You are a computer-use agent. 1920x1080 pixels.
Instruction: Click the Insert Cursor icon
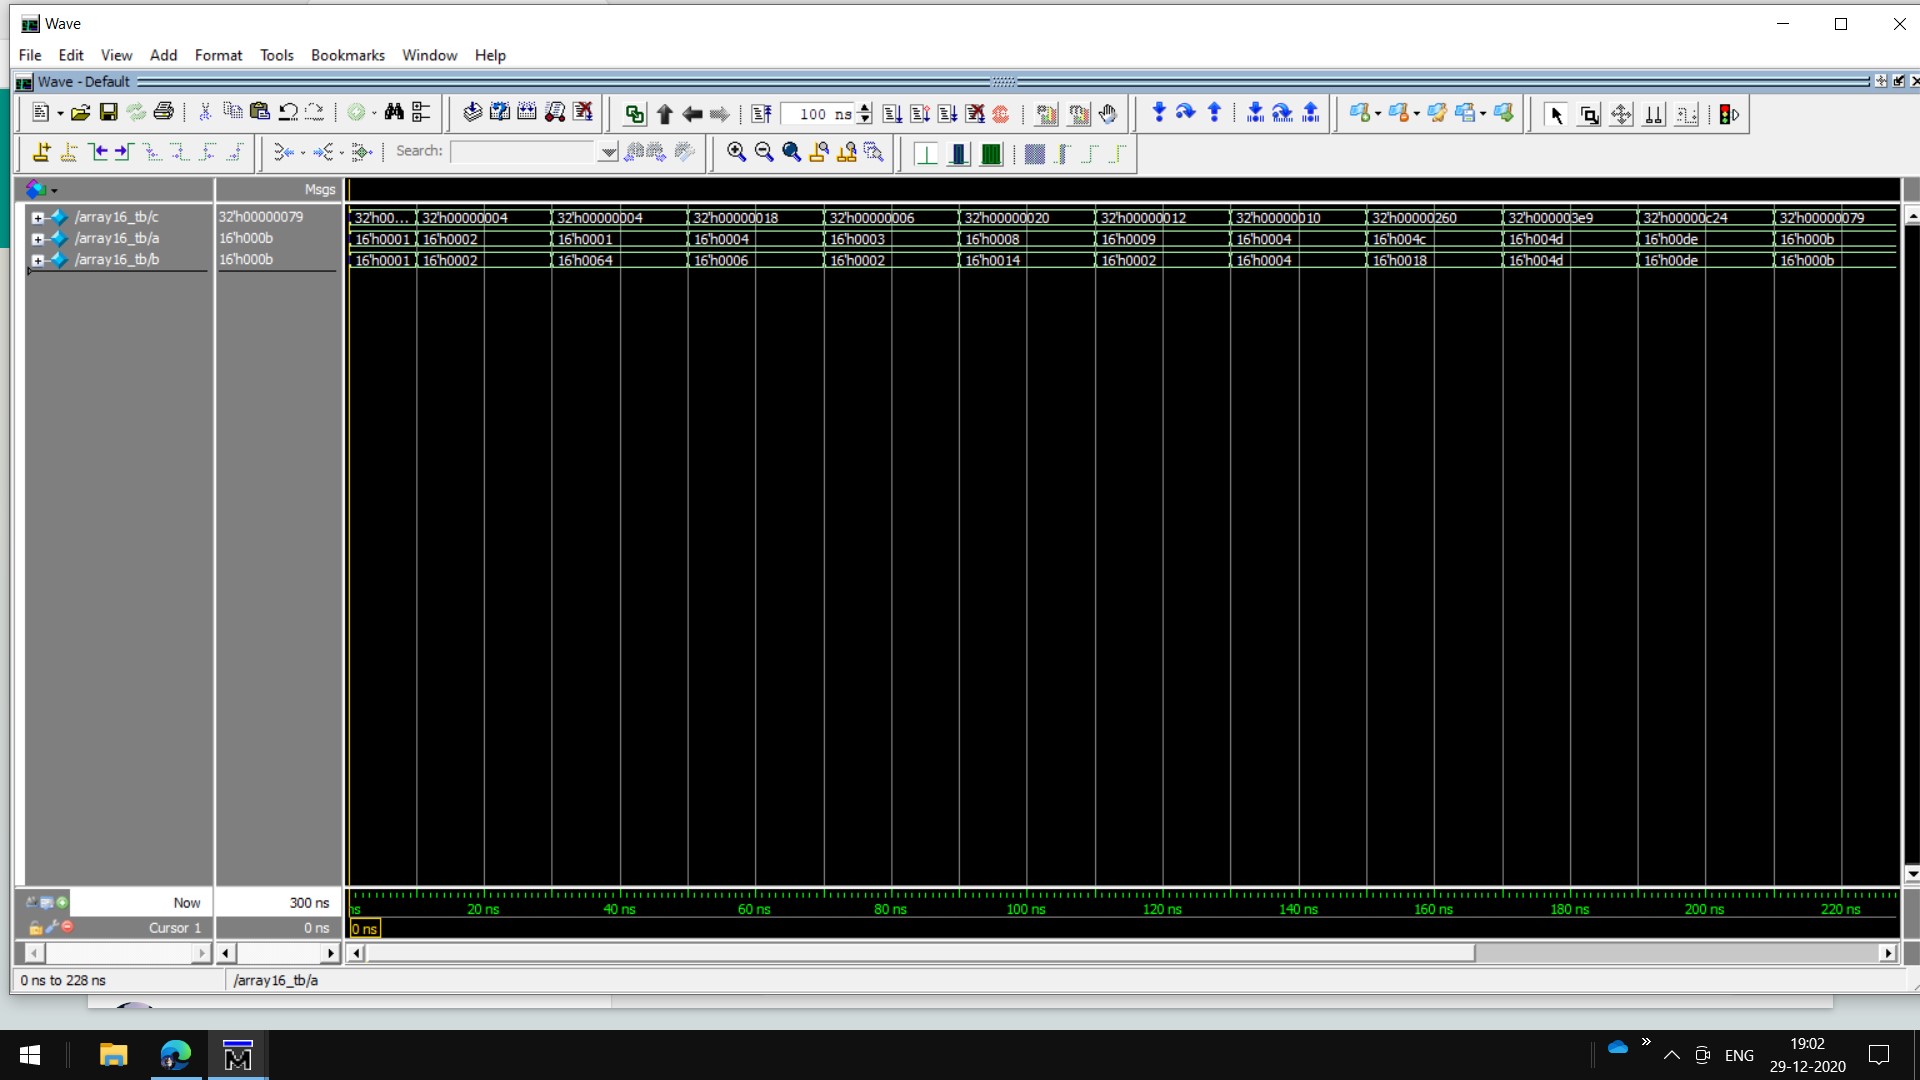(41, 152)
